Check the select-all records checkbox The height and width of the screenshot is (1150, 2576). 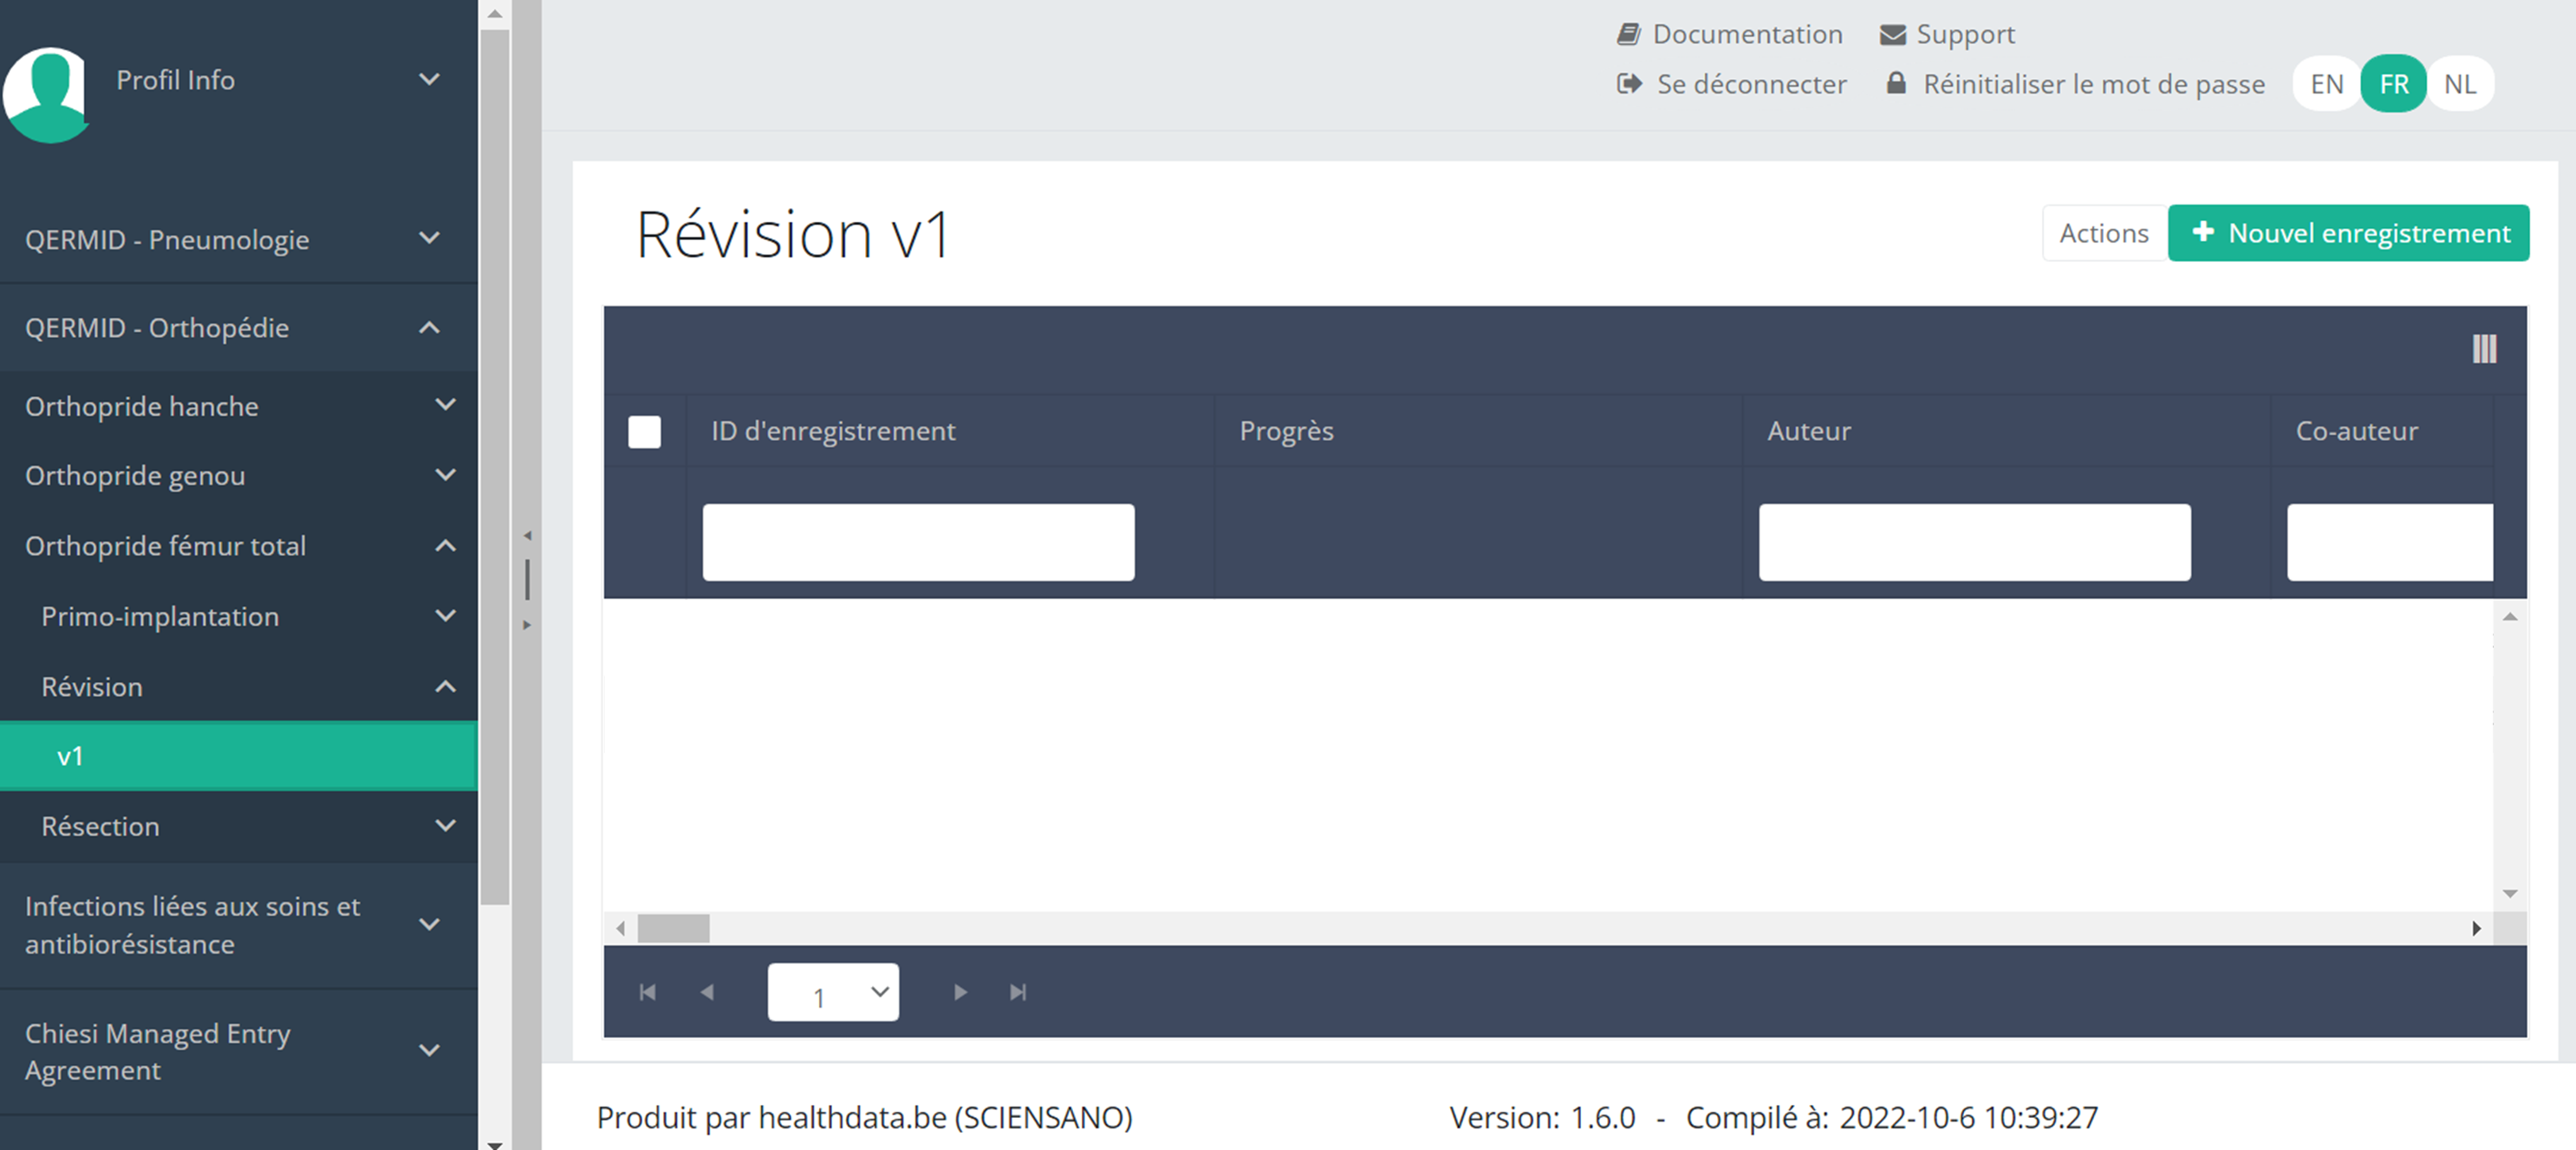pyautogui.click(x=644, y=432)
